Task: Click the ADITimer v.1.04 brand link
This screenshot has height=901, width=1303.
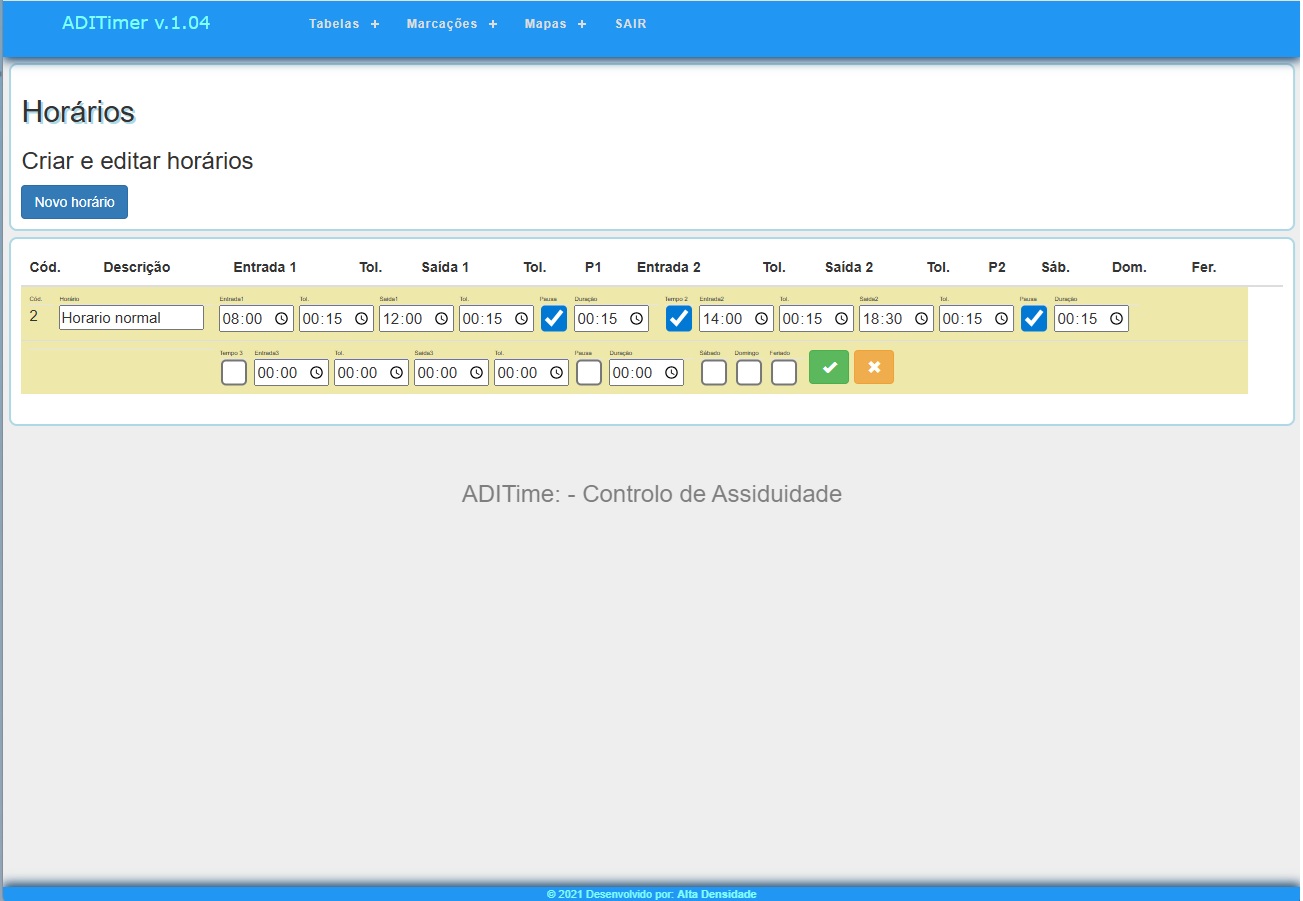Action: [x=136, y=23]
